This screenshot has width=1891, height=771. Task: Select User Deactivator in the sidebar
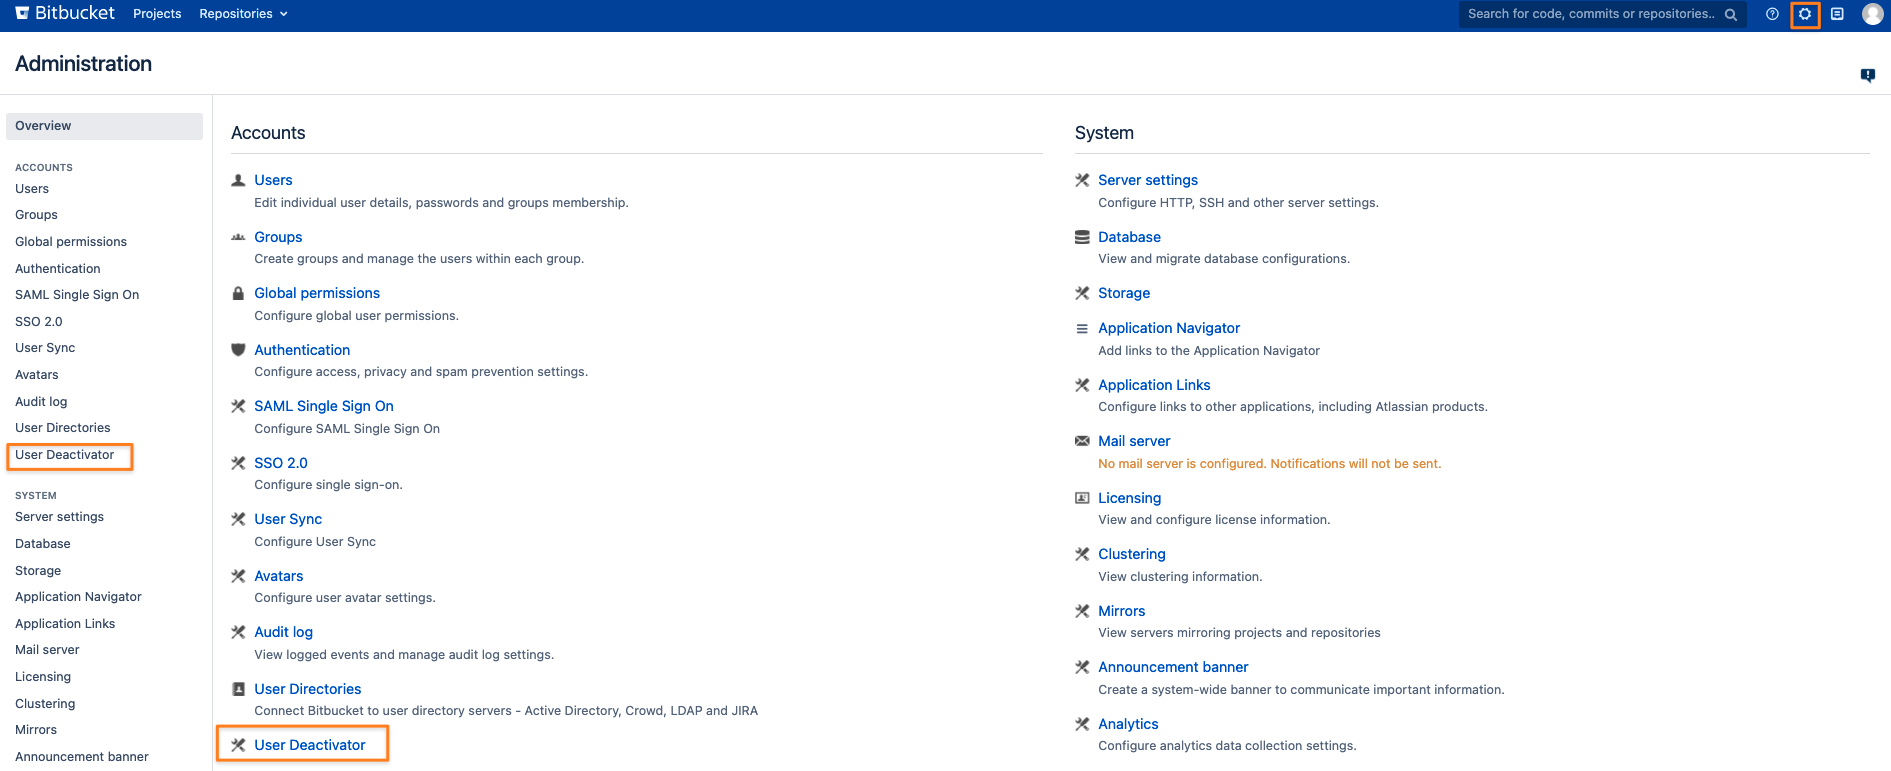(65, 455)
